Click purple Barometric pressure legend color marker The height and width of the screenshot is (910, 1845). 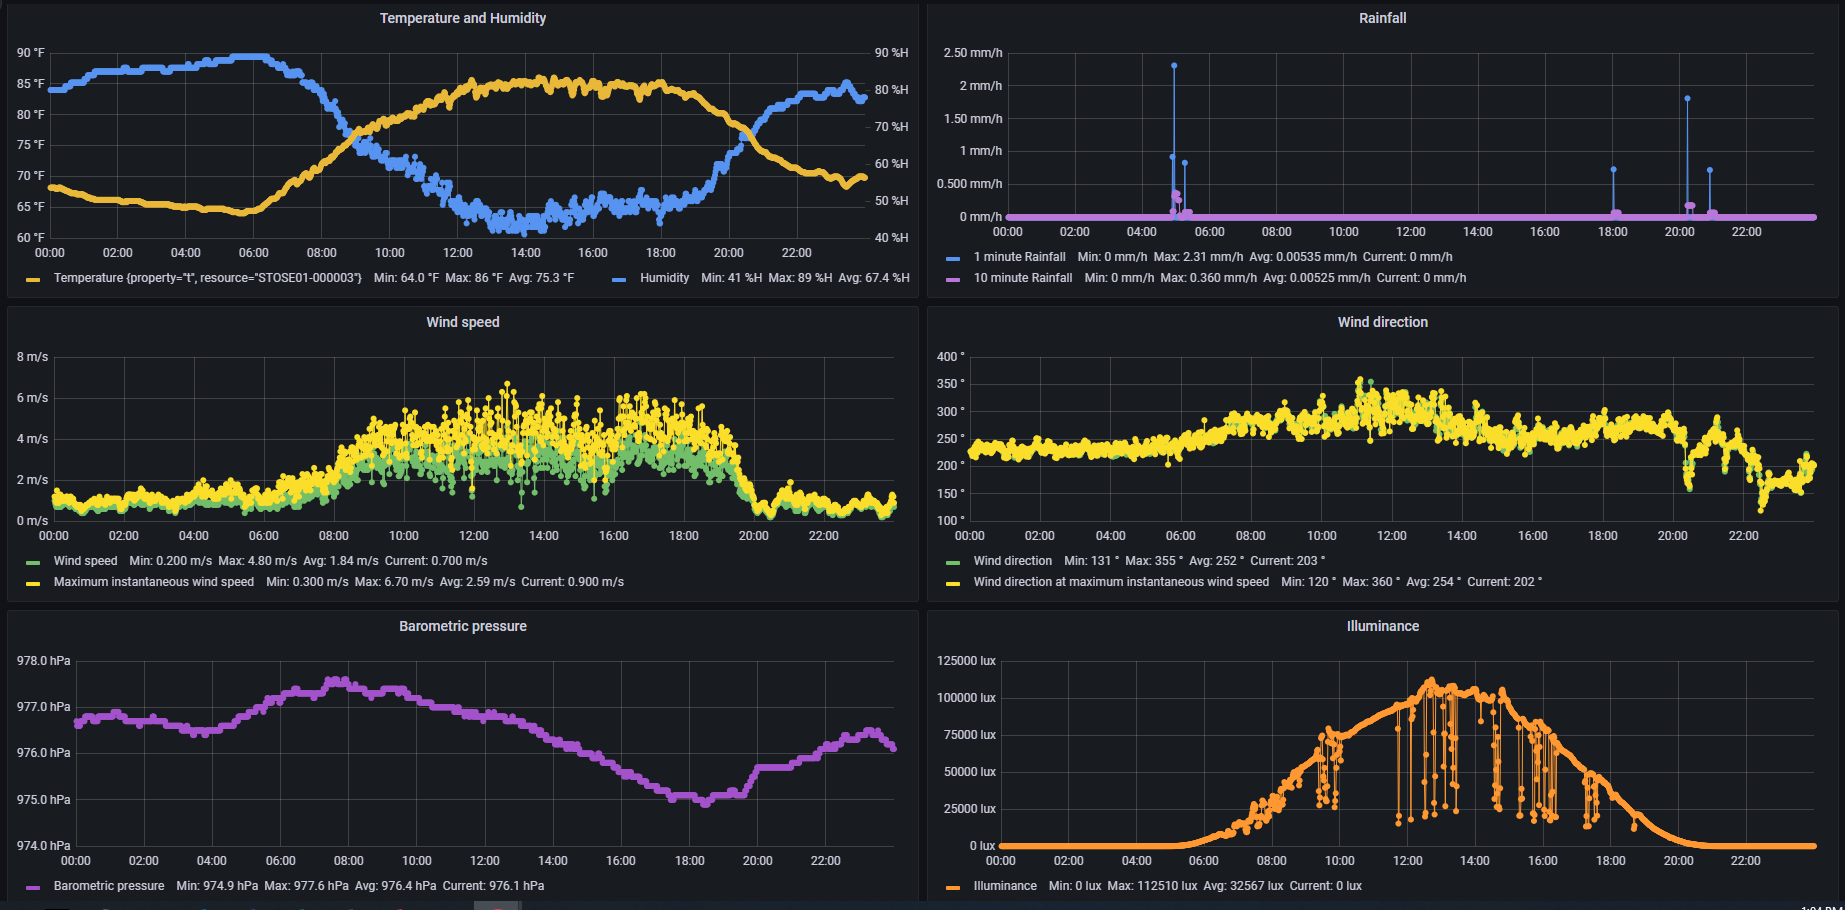[33, 887]
